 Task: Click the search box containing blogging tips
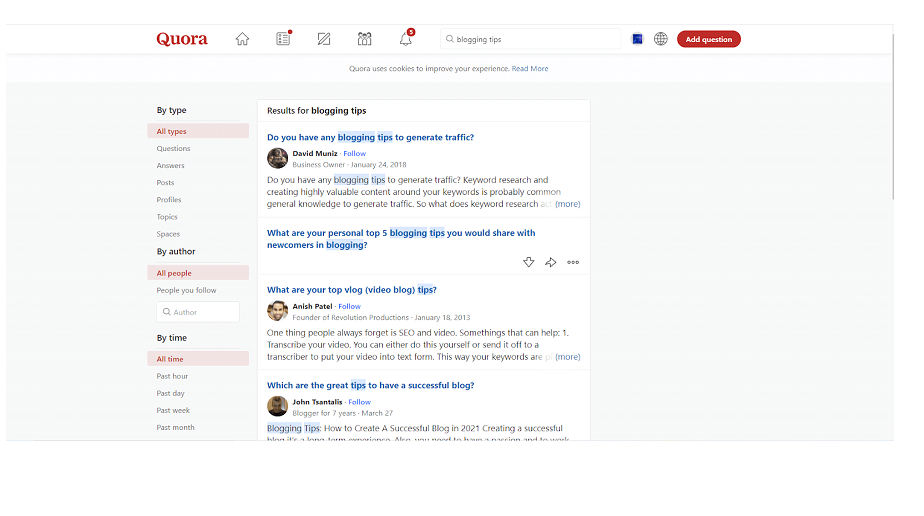pos(530,39)
